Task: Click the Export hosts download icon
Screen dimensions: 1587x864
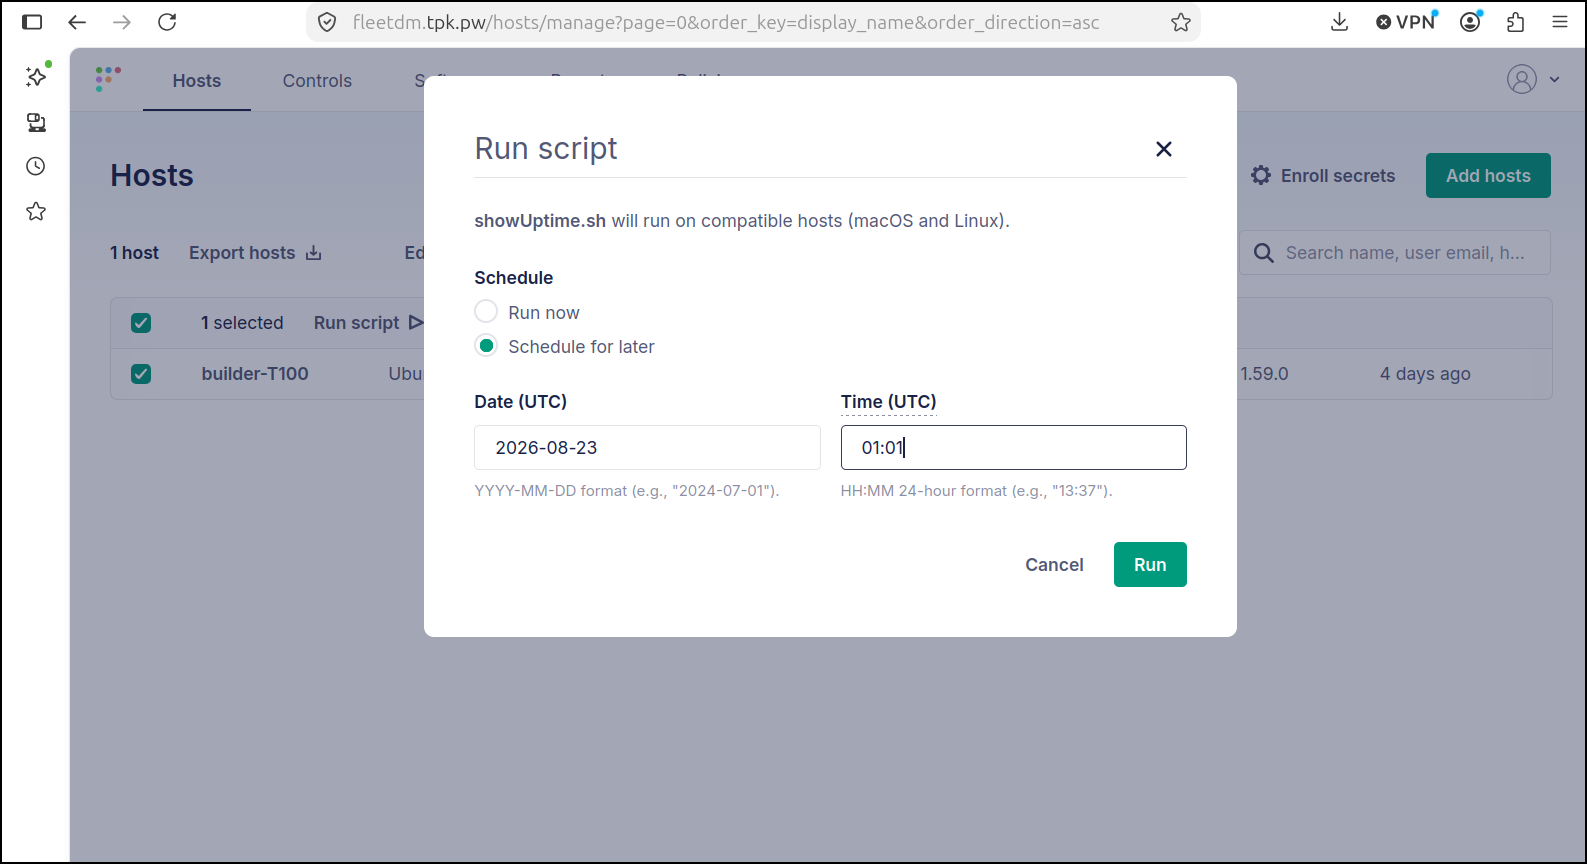Action: pos(314,253)
